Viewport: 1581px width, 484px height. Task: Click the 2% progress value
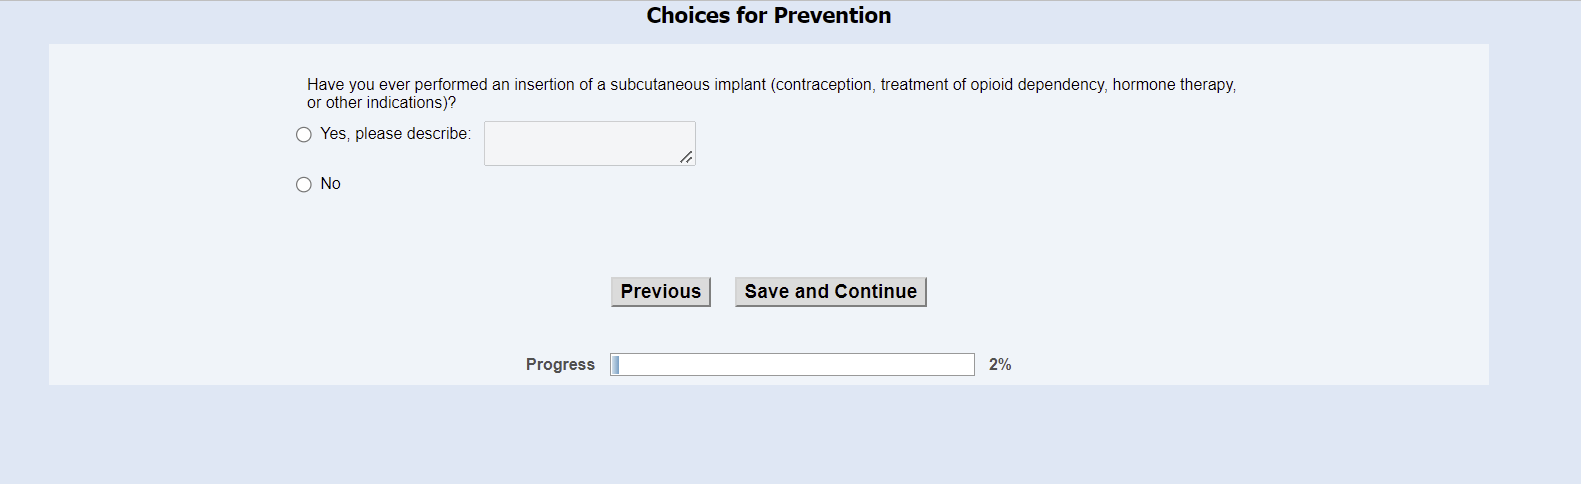1000,365
